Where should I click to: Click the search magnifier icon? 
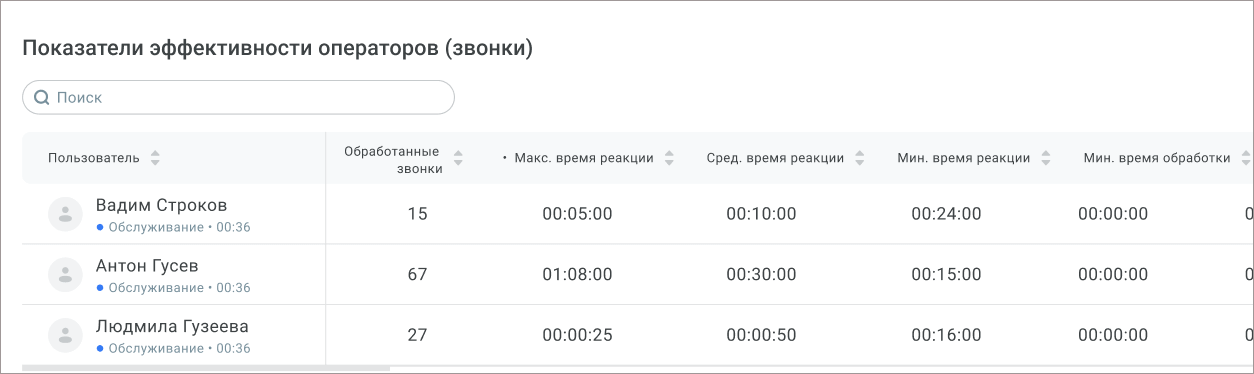coord(42,98)
